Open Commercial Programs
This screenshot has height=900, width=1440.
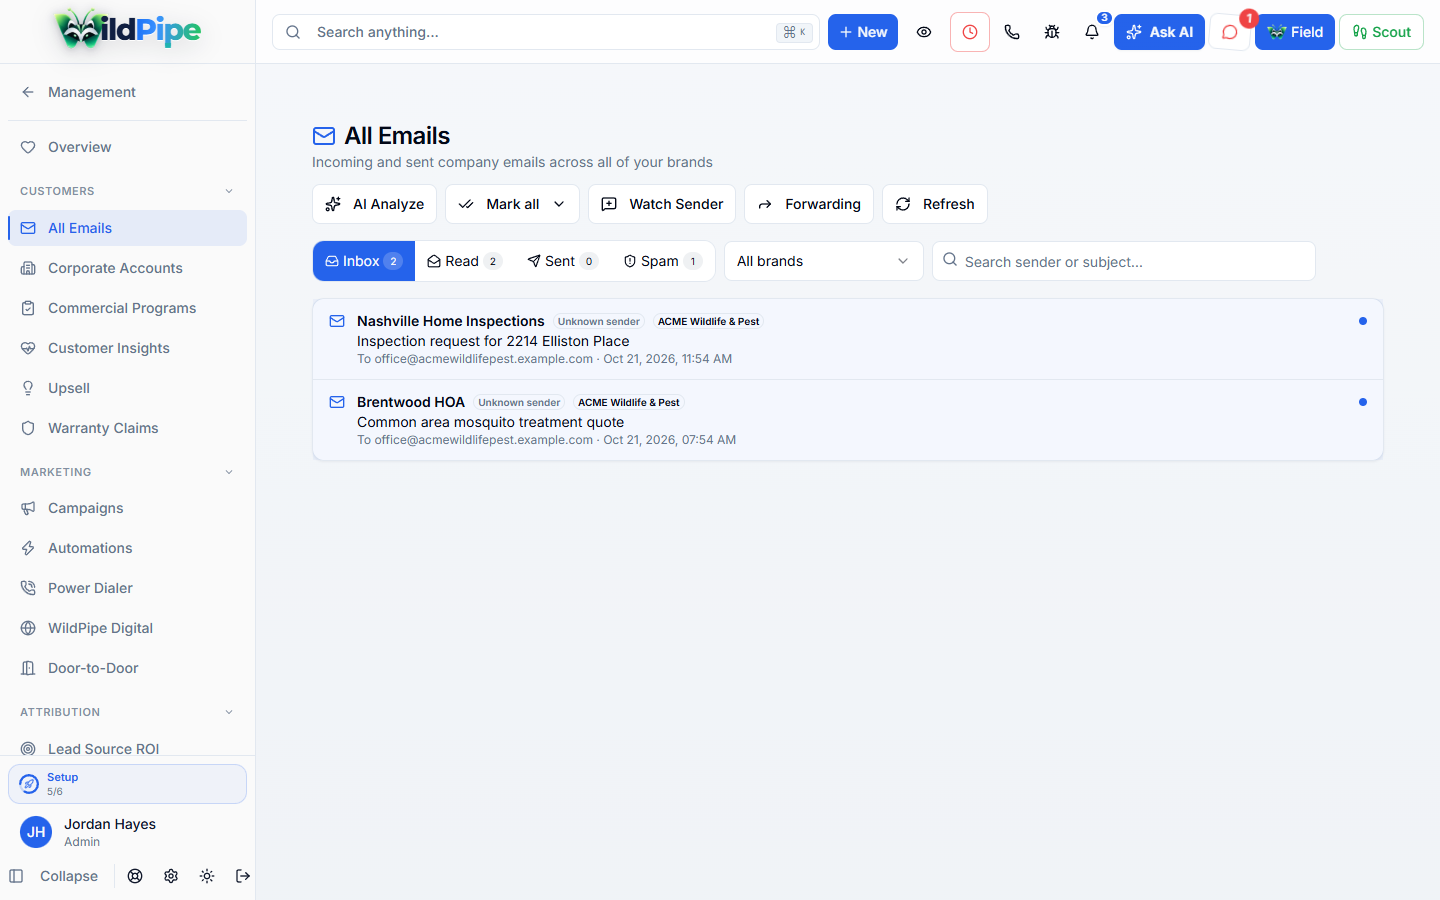click(x=128, y=308)
